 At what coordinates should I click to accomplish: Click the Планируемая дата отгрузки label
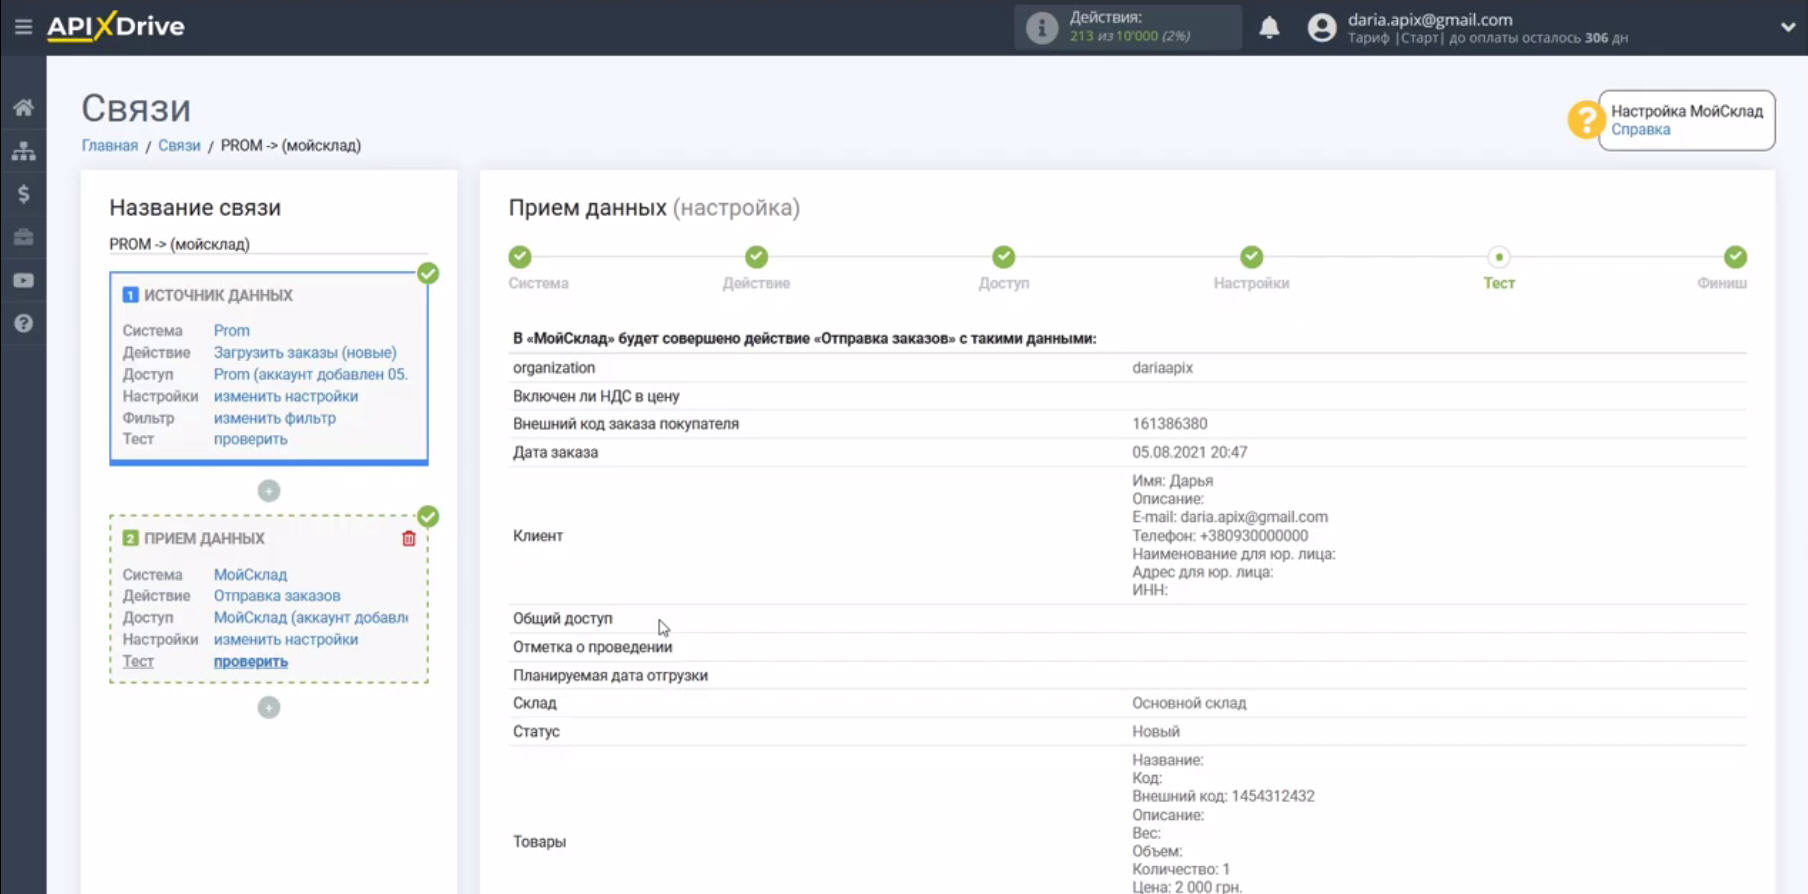point(611,675)
